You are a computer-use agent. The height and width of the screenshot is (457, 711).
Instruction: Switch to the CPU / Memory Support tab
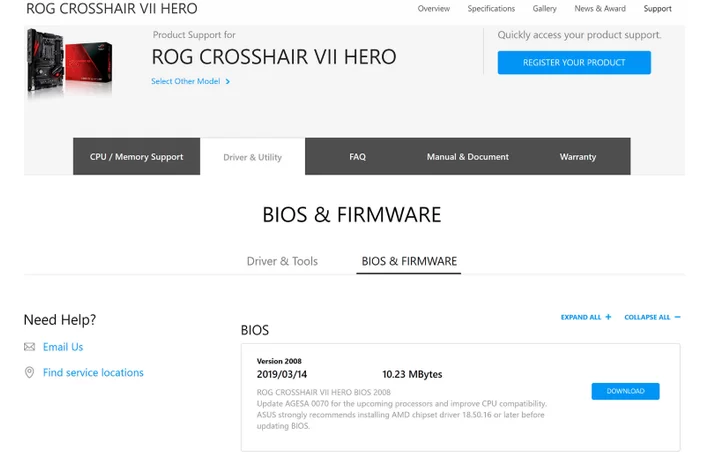(136, 157)
